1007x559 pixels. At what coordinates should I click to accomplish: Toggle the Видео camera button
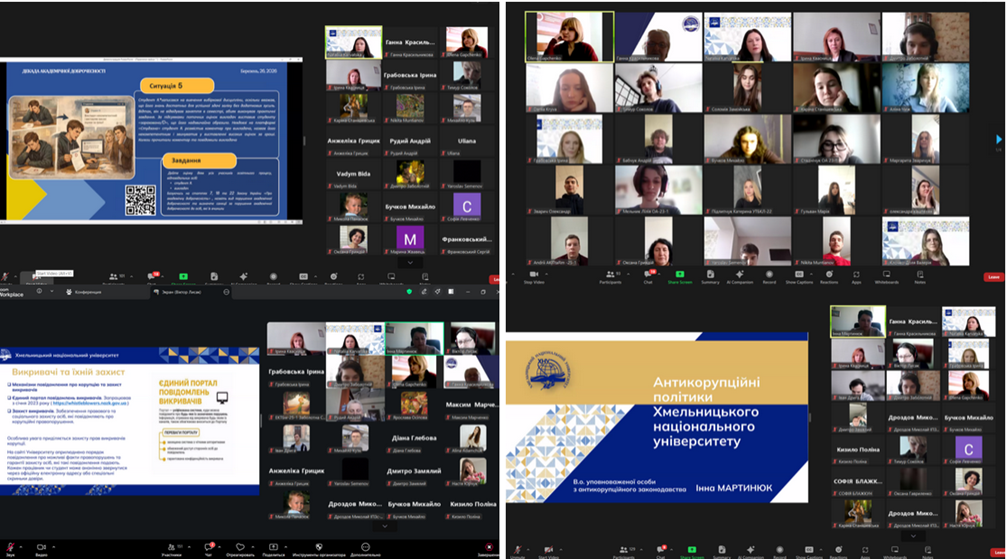42,548
